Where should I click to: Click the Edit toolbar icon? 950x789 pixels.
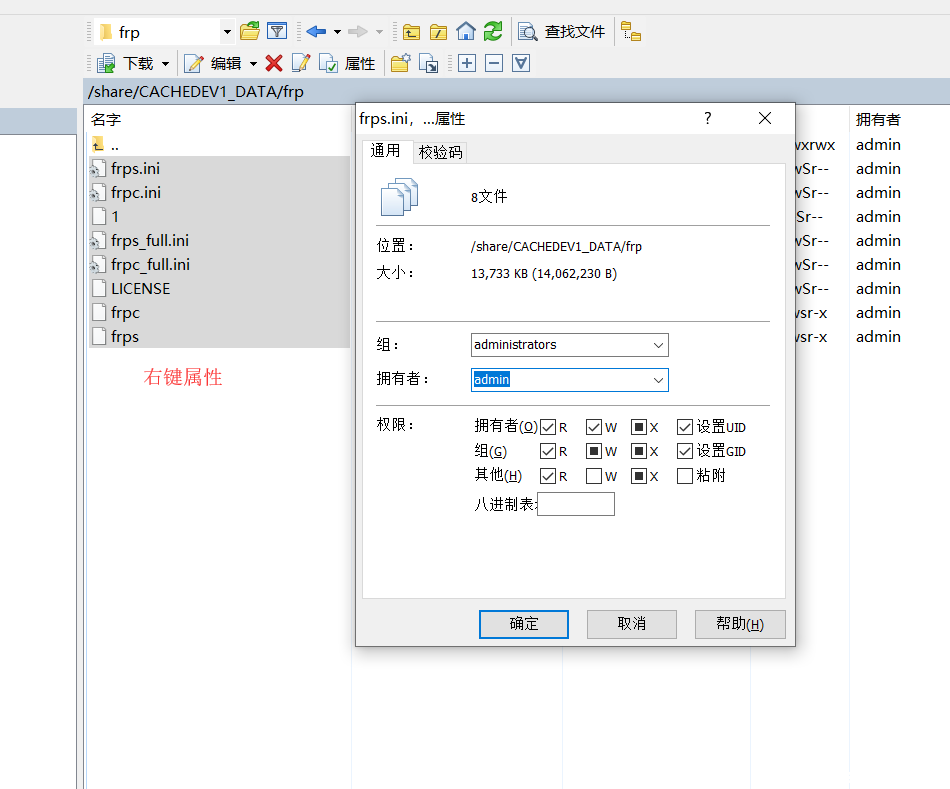tap(193, 62)
